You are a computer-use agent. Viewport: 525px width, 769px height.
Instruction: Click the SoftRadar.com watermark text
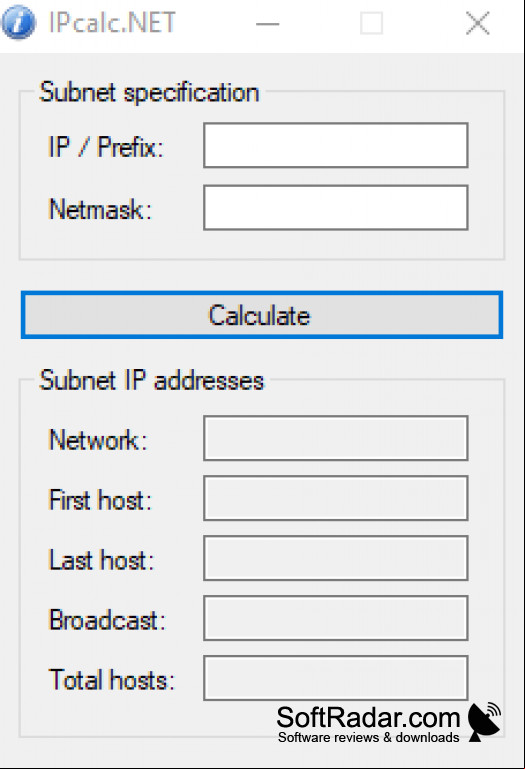coord(368,718)
